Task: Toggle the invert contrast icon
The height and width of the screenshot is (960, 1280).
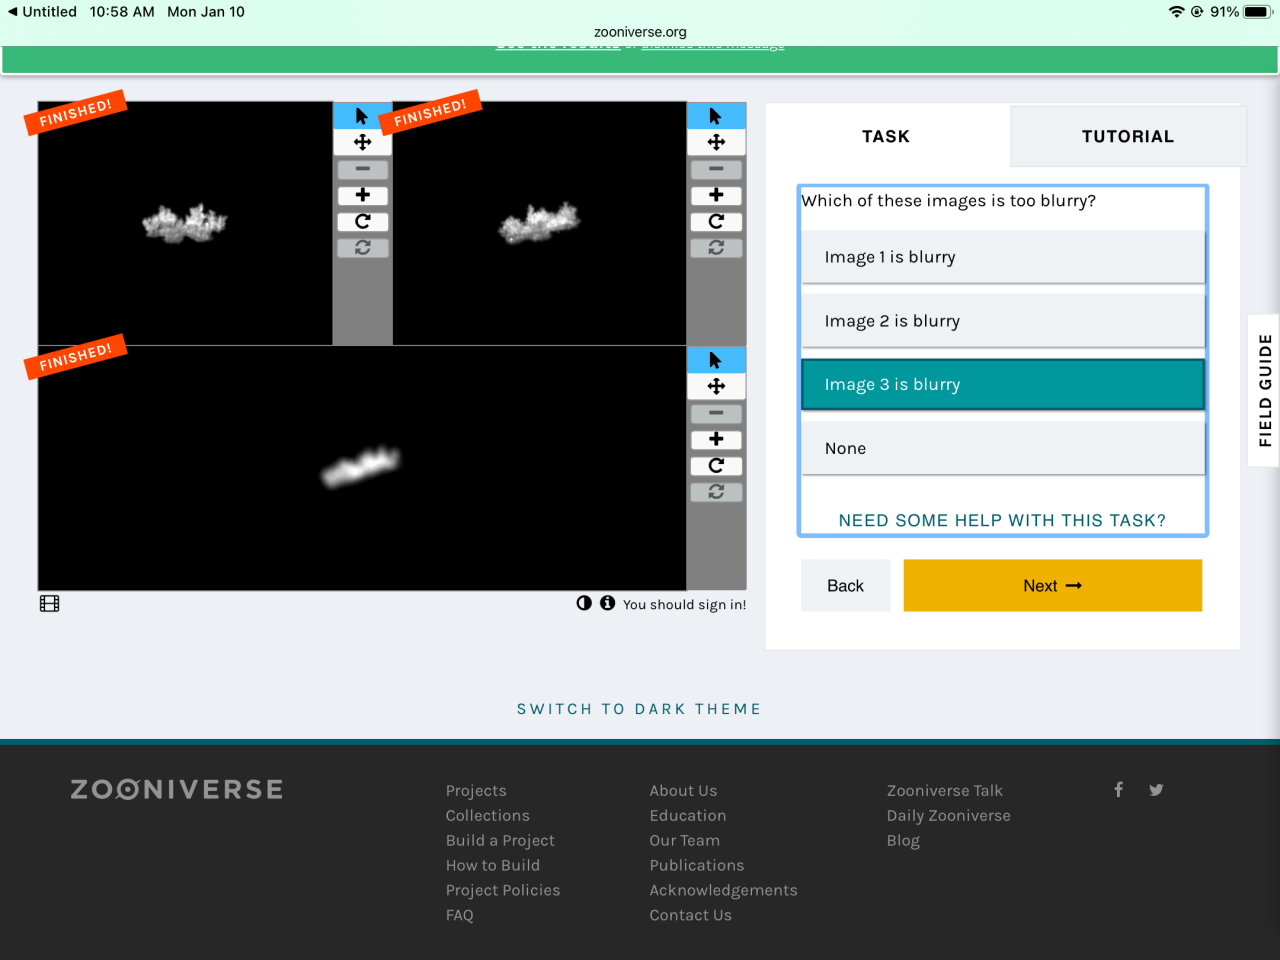Action: pos(584,603)
